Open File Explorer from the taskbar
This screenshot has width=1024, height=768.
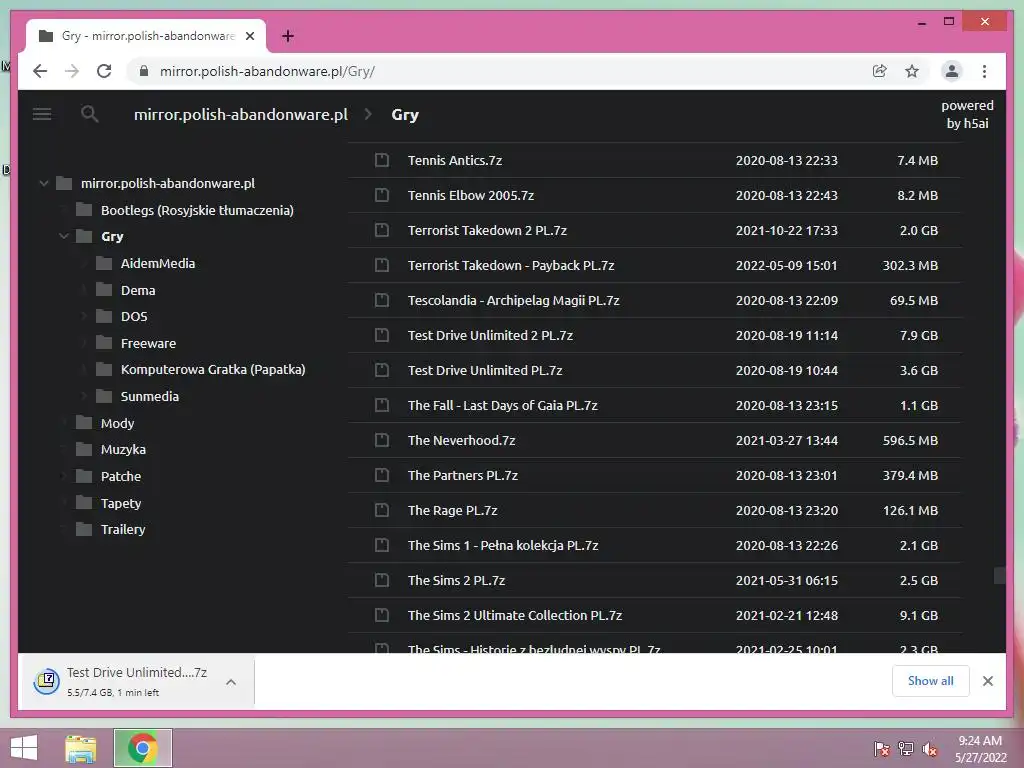[x=81, y=748]
